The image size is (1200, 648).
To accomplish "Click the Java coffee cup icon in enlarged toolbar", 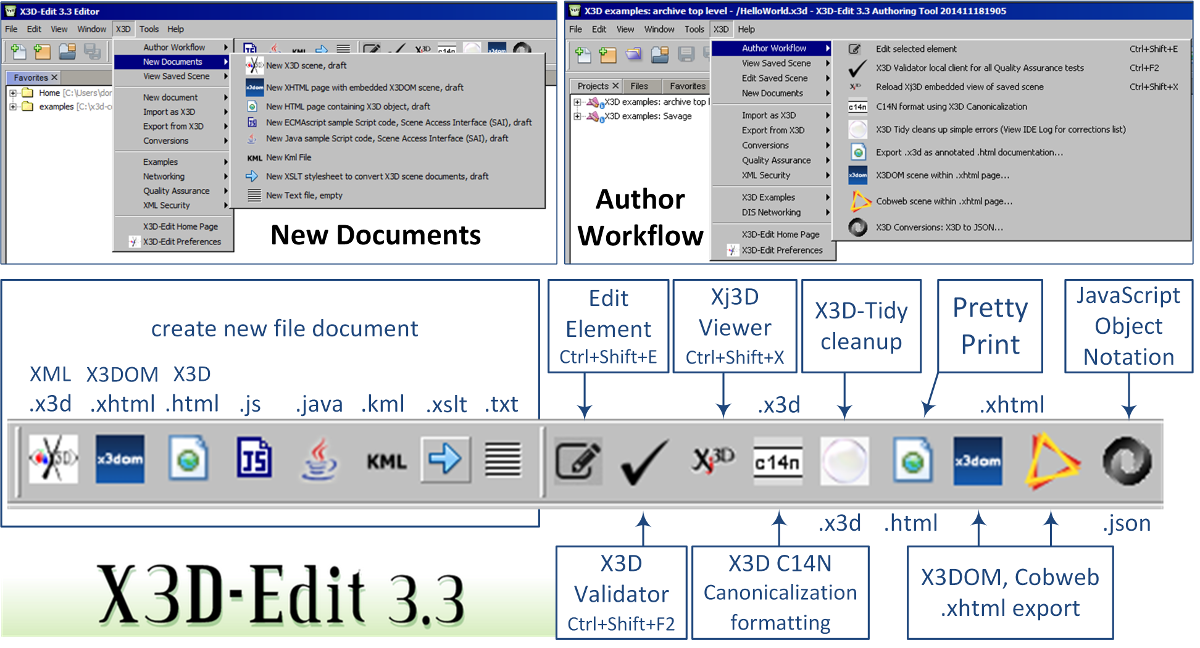I will pos(321,460).
